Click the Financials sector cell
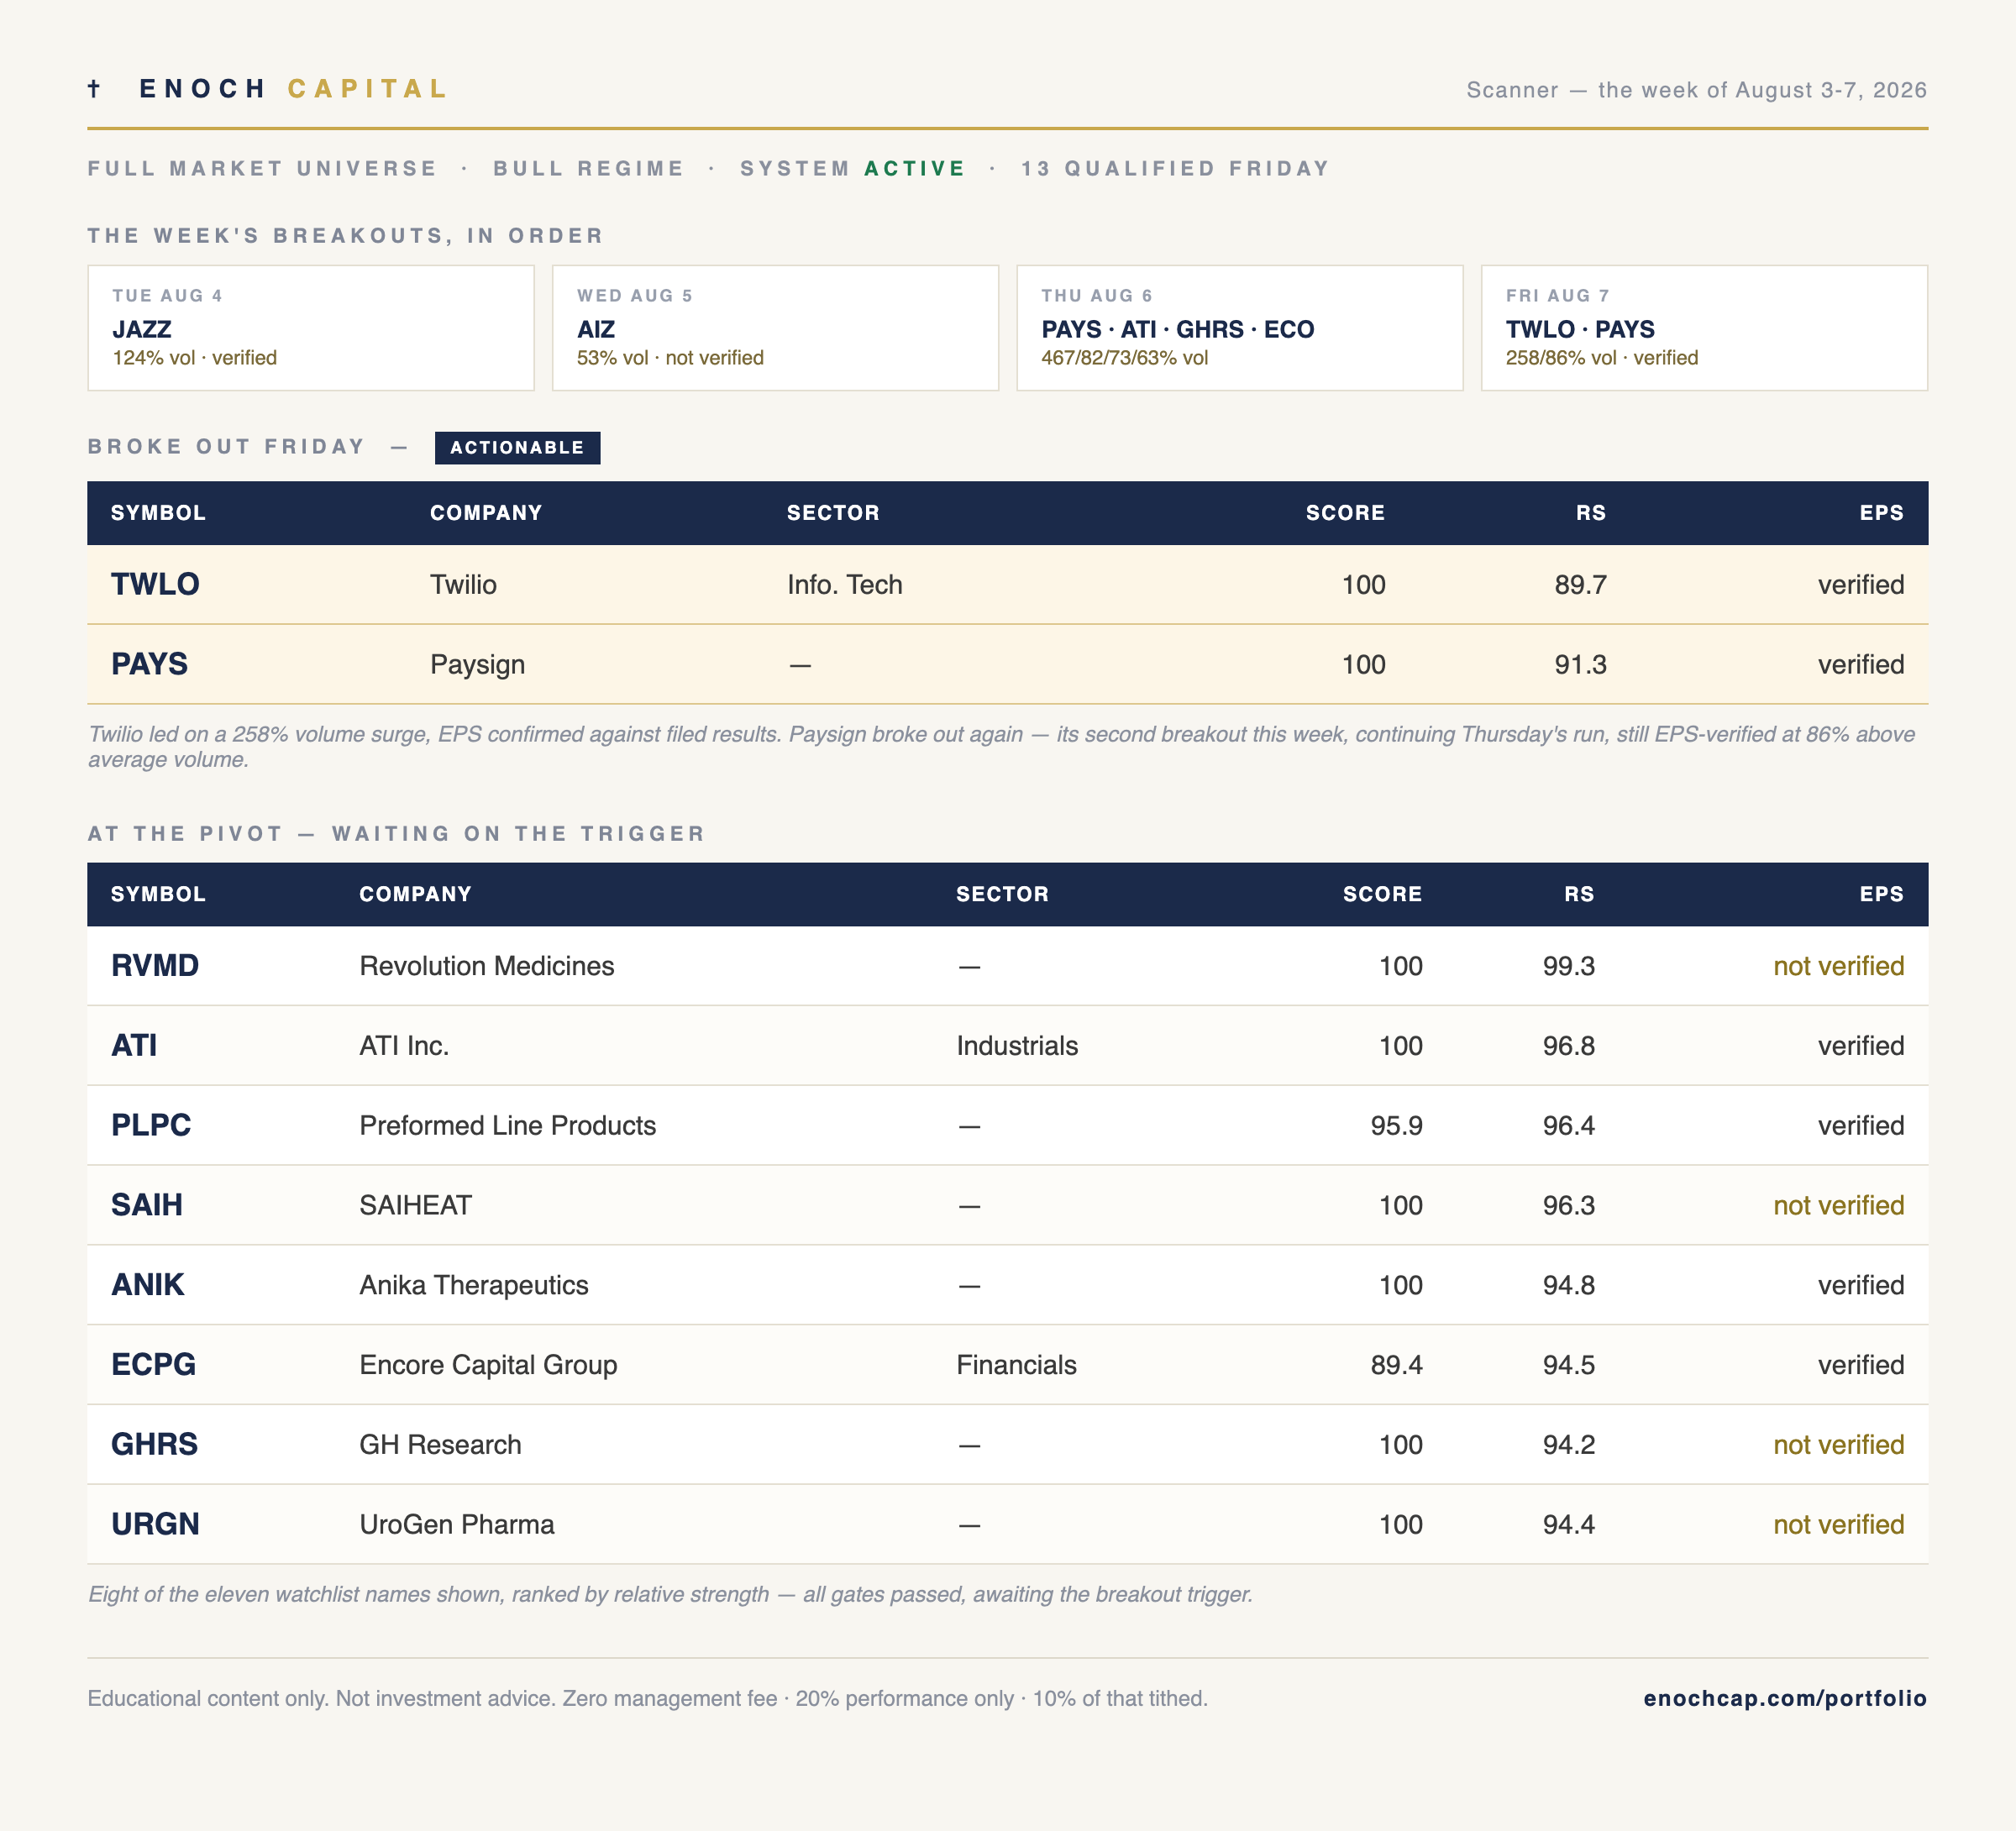 (x=1016, y=1366)
